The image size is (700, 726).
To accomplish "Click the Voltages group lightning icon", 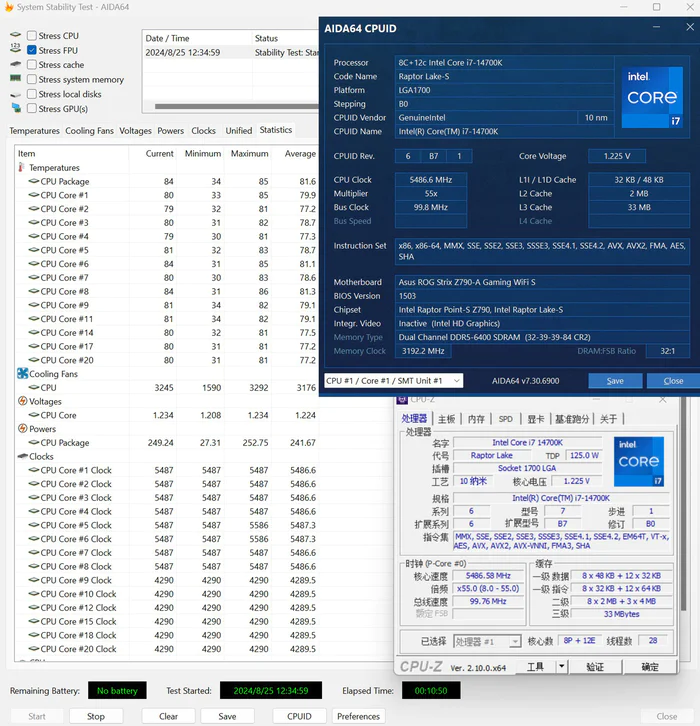I will pyautogui.click(x=22, y=401).
